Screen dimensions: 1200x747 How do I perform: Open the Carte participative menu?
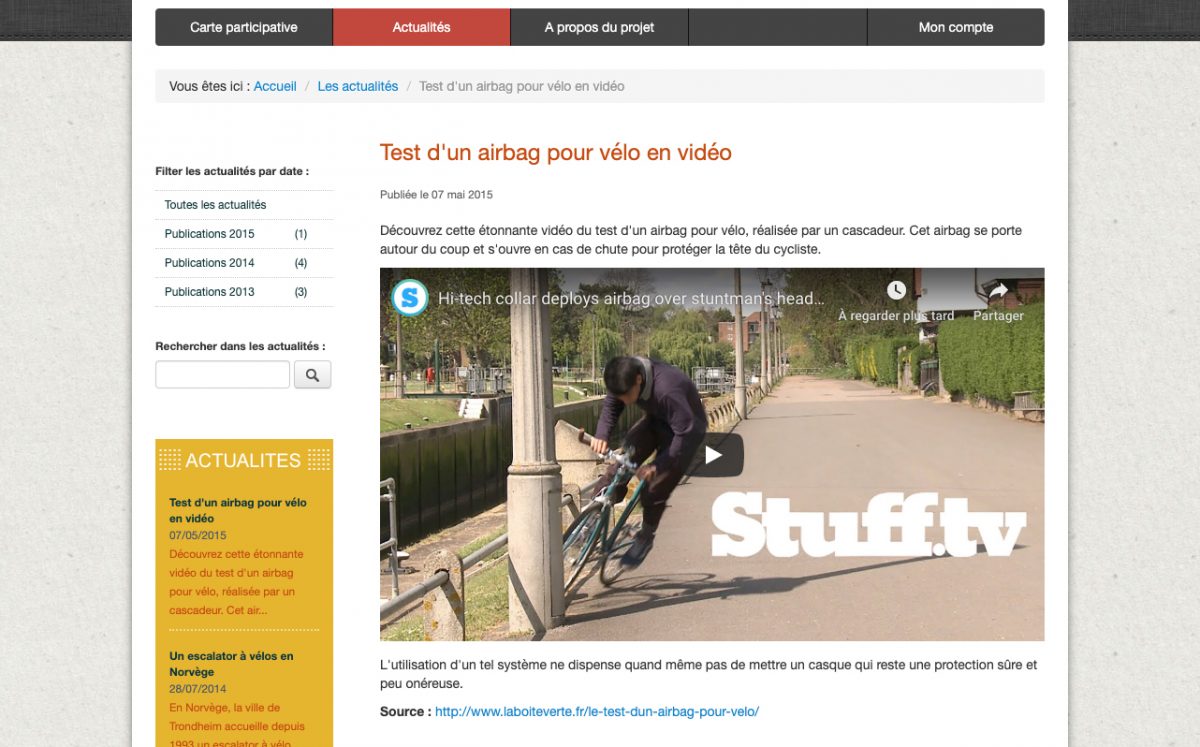(x=244, y=27)
